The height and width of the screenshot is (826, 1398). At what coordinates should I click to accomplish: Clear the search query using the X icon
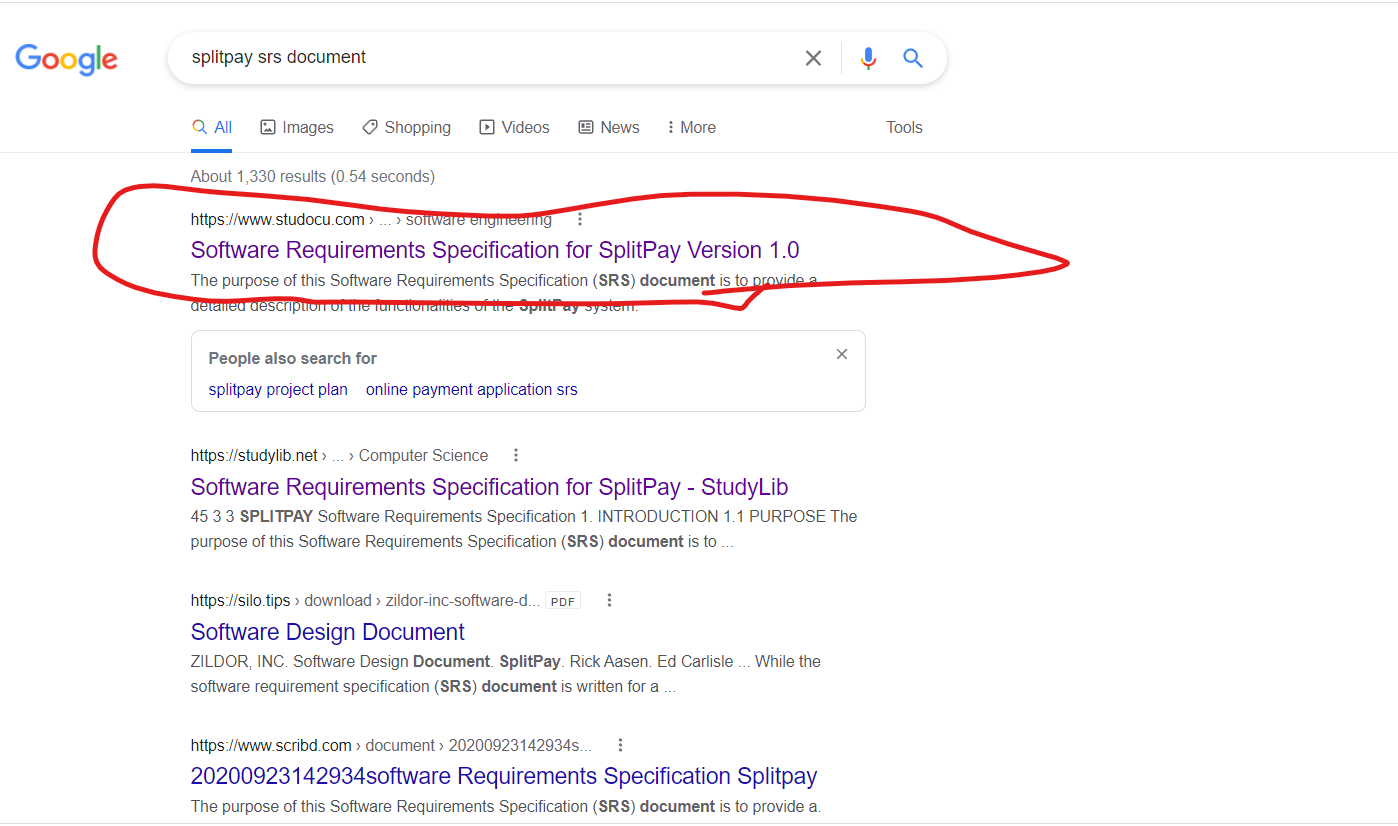813,57
